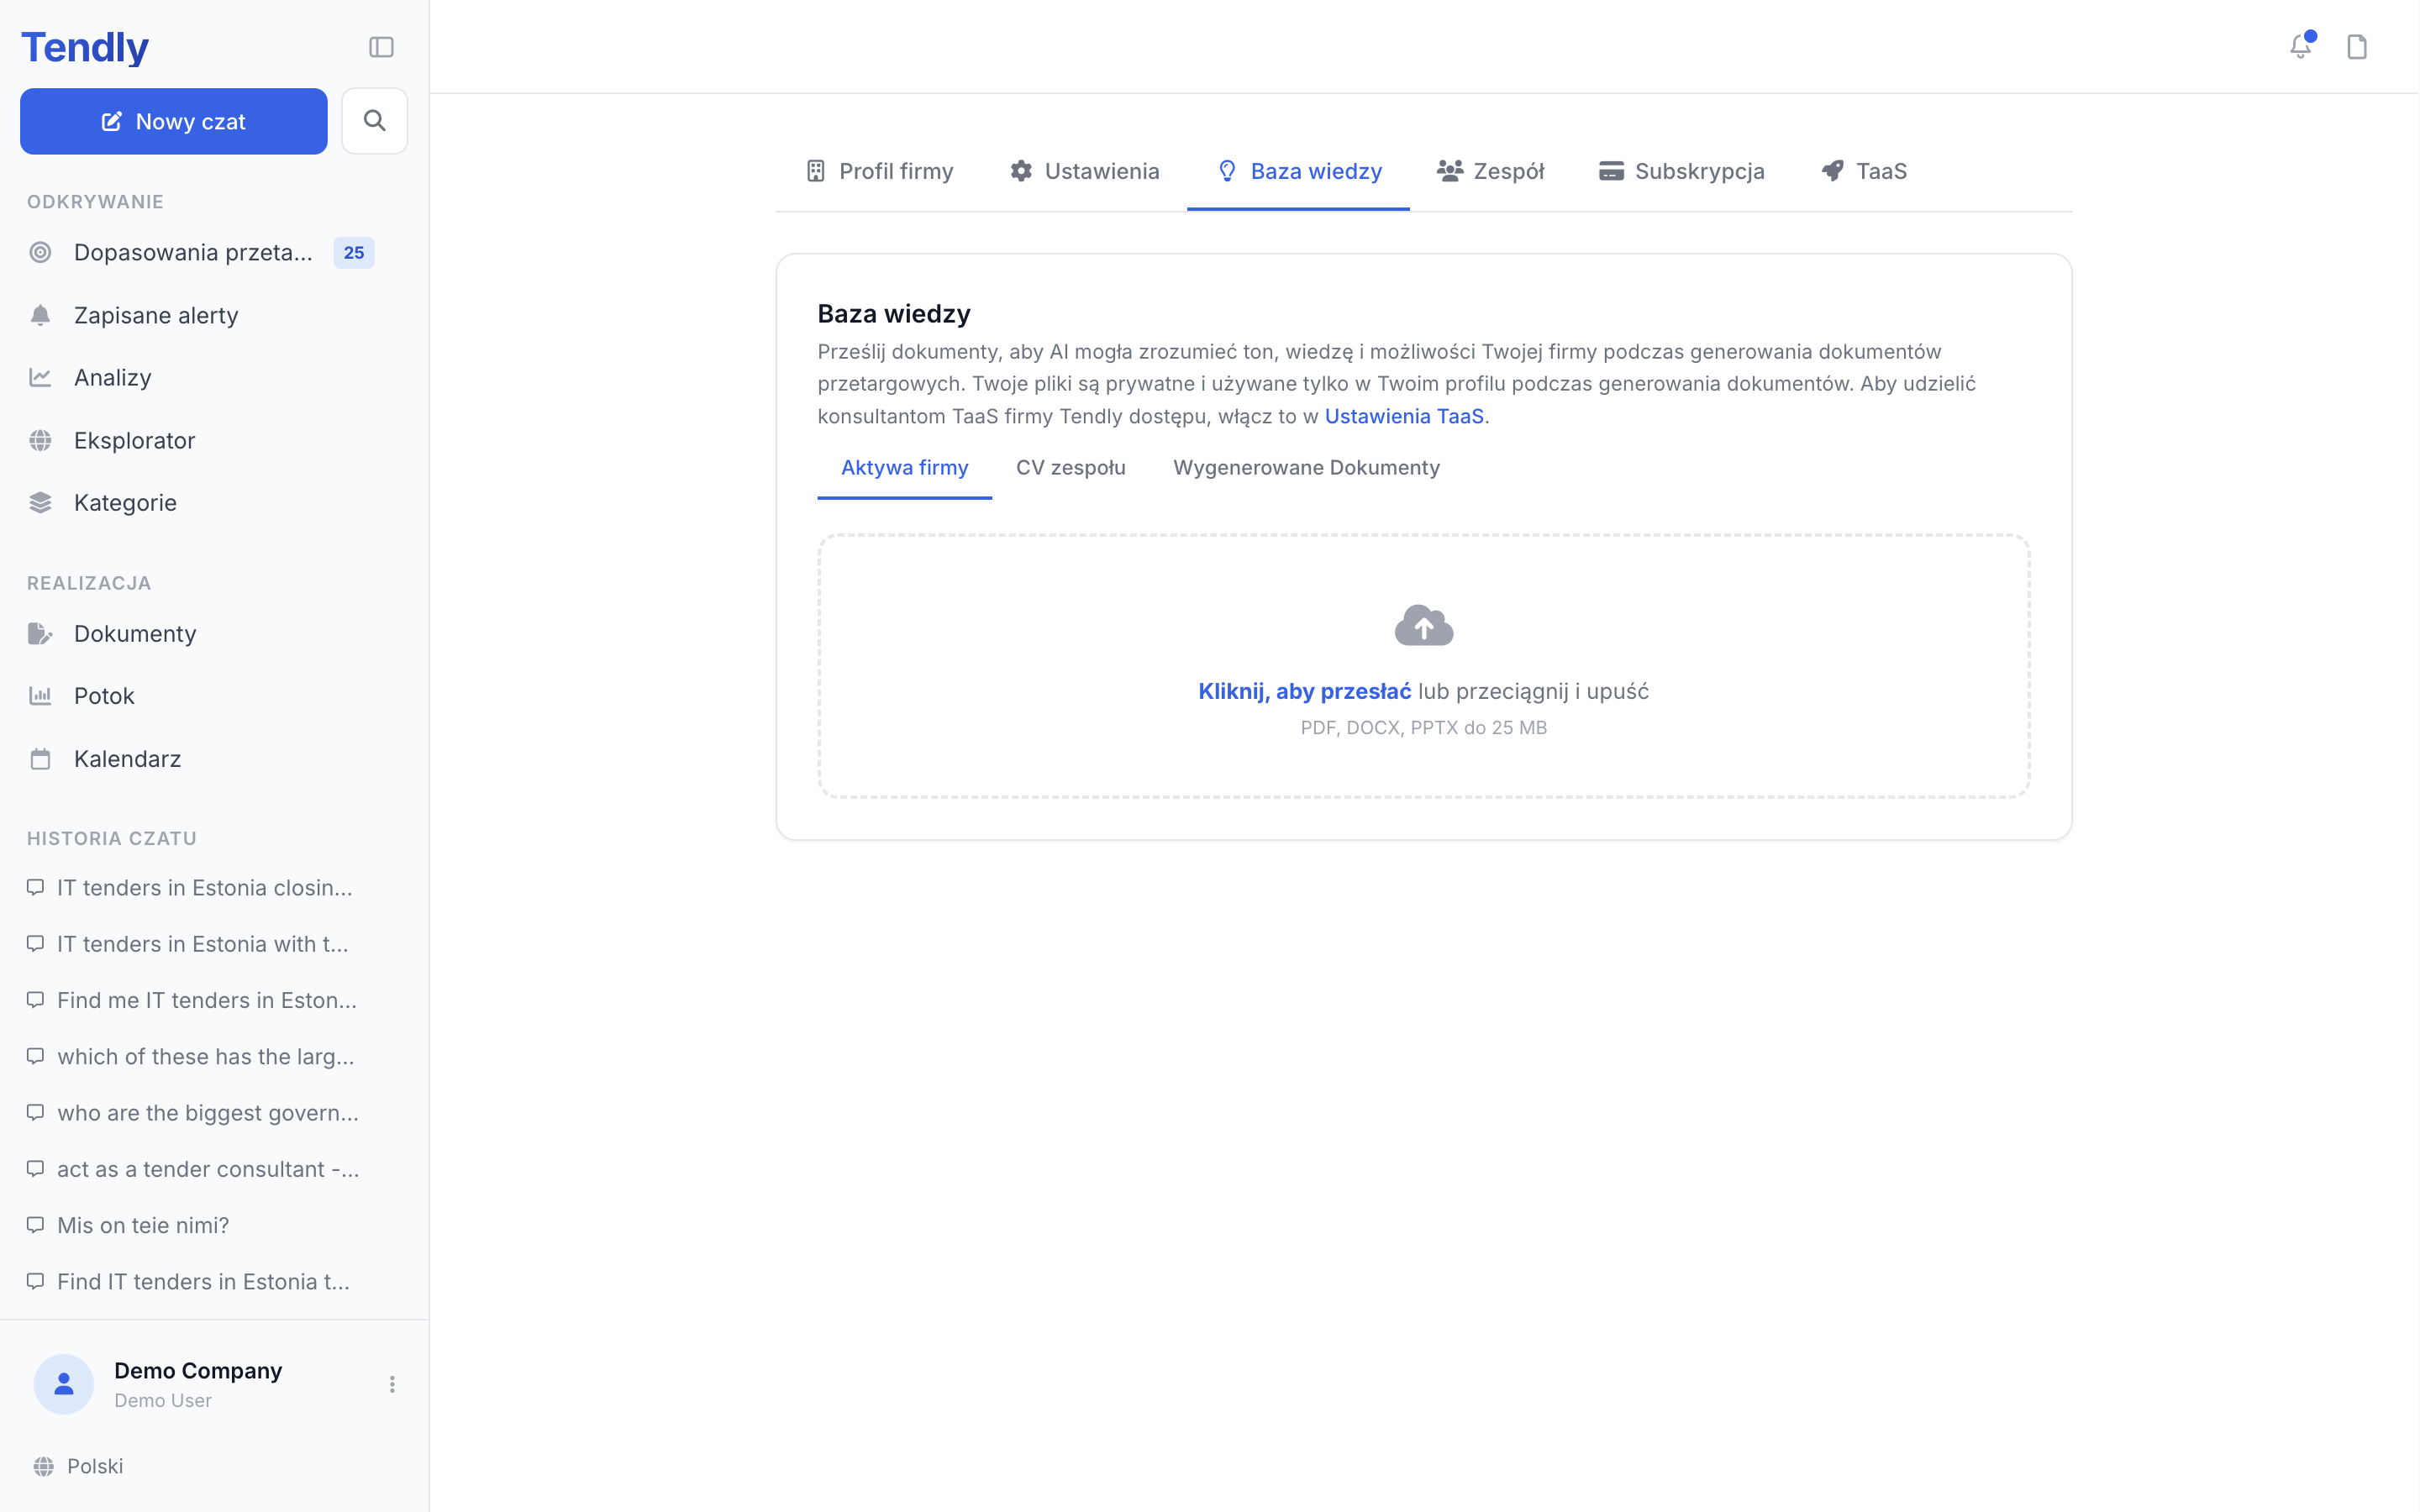Viewport: 2420px width, 1512px height.
Task: Click the chat icon beside 'act as a tender consultant'
Action: coord(36,1169)
